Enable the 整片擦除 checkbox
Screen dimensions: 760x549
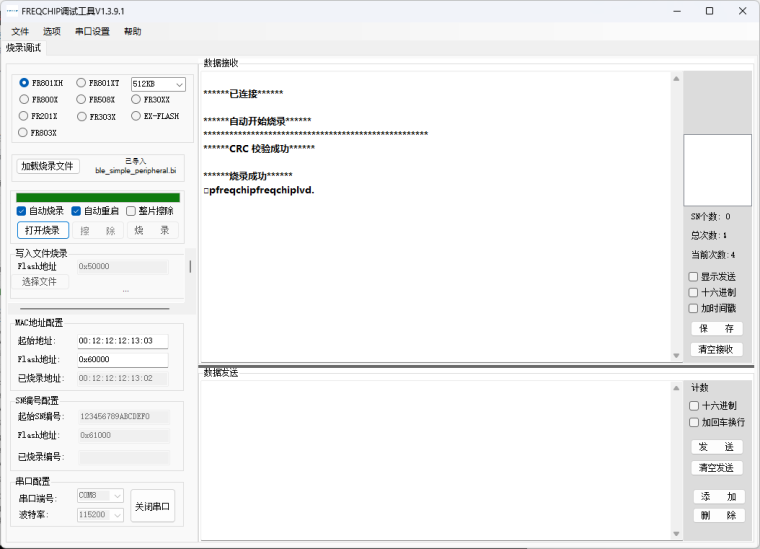(x=131, y=211)
